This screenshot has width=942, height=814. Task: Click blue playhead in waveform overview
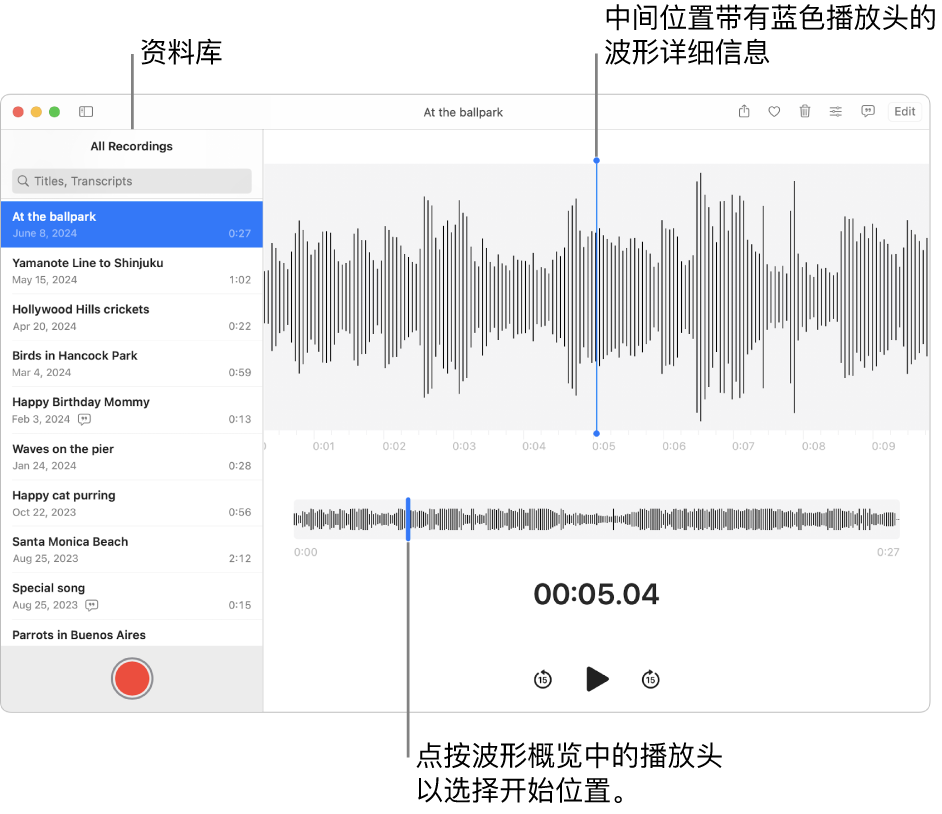(408, 519)
